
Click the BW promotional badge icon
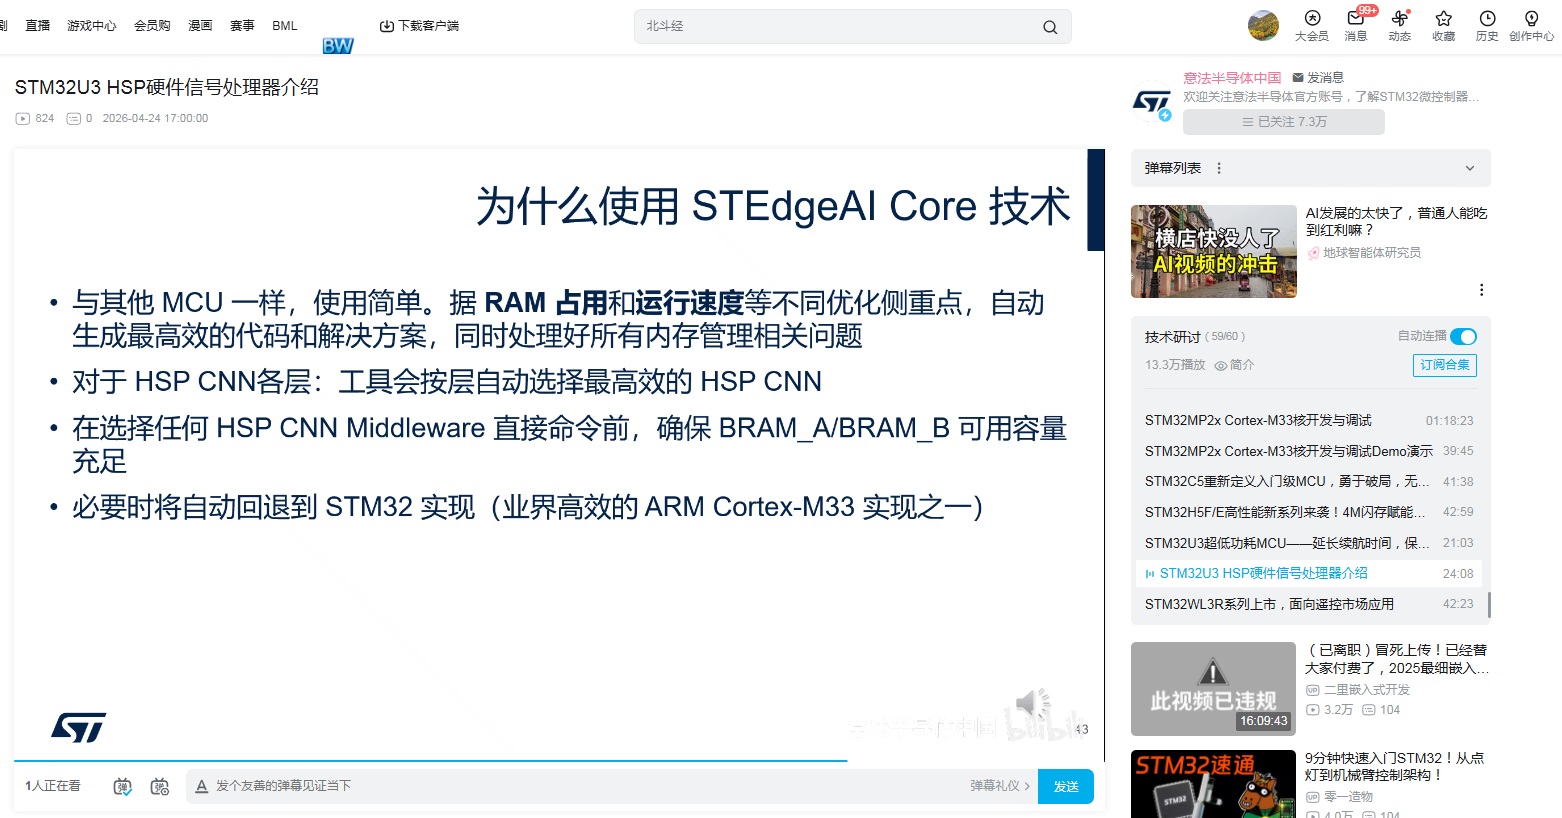tap(338, 45)
